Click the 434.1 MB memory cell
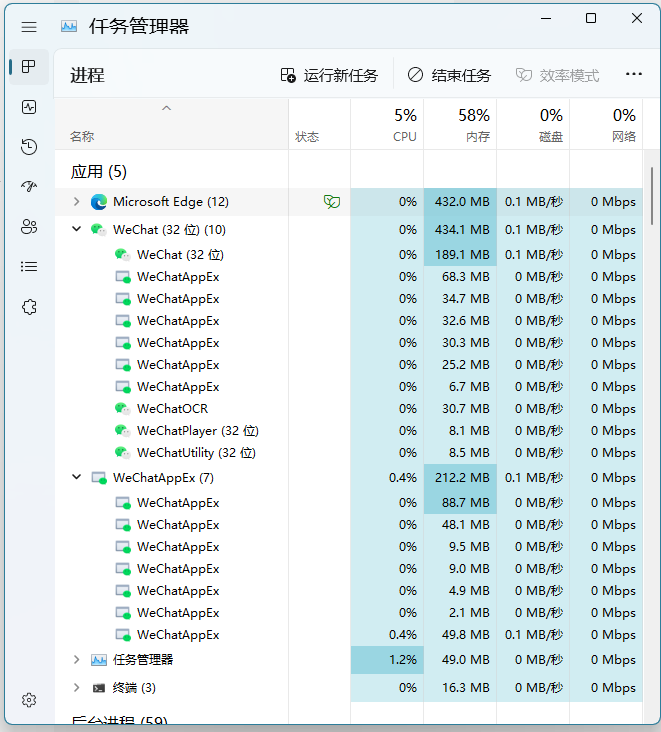Screen dimensions: 661x732 (460, 230)
